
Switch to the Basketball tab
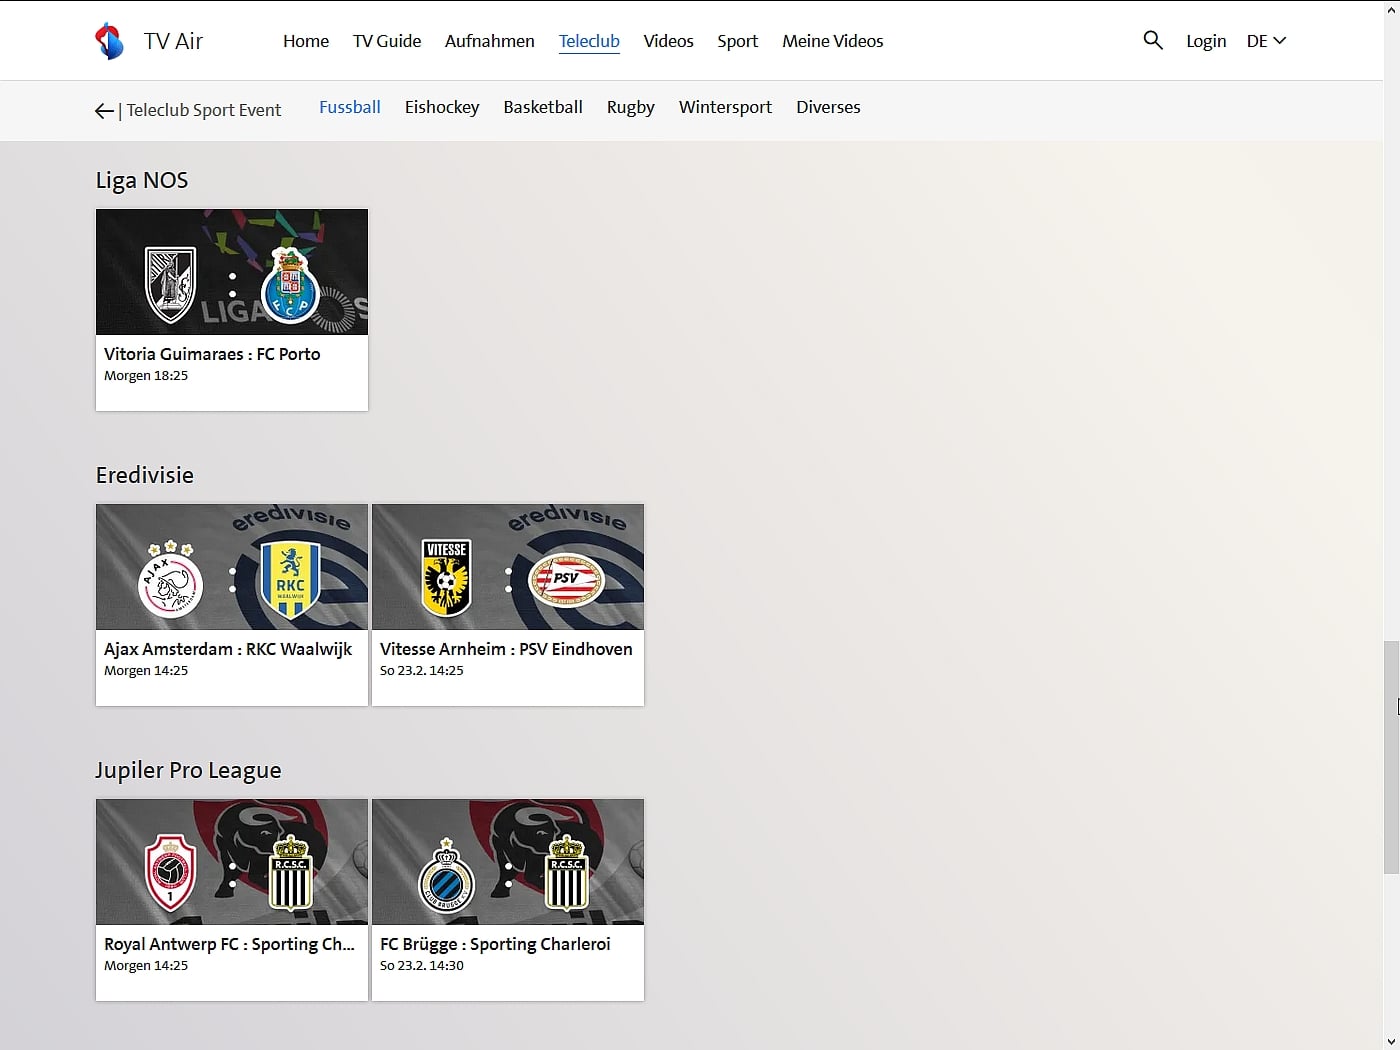pos(543,107)
